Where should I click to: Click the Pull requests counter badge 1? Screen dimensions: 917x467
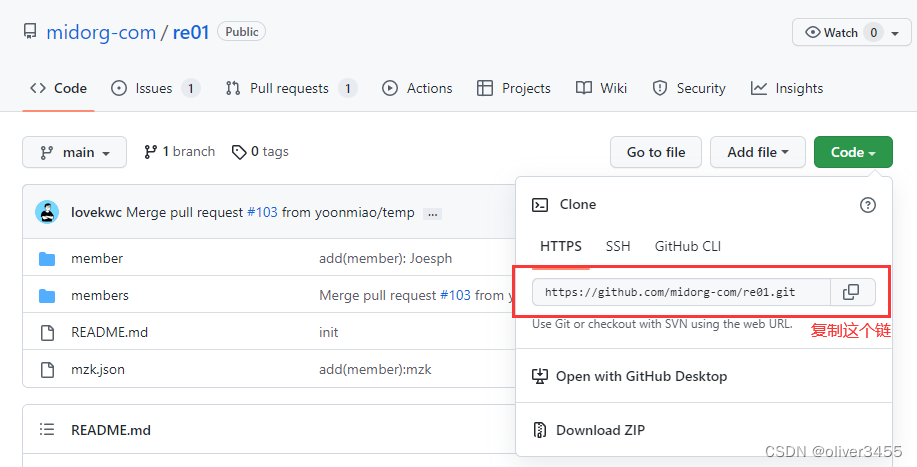tap(348, 88)
